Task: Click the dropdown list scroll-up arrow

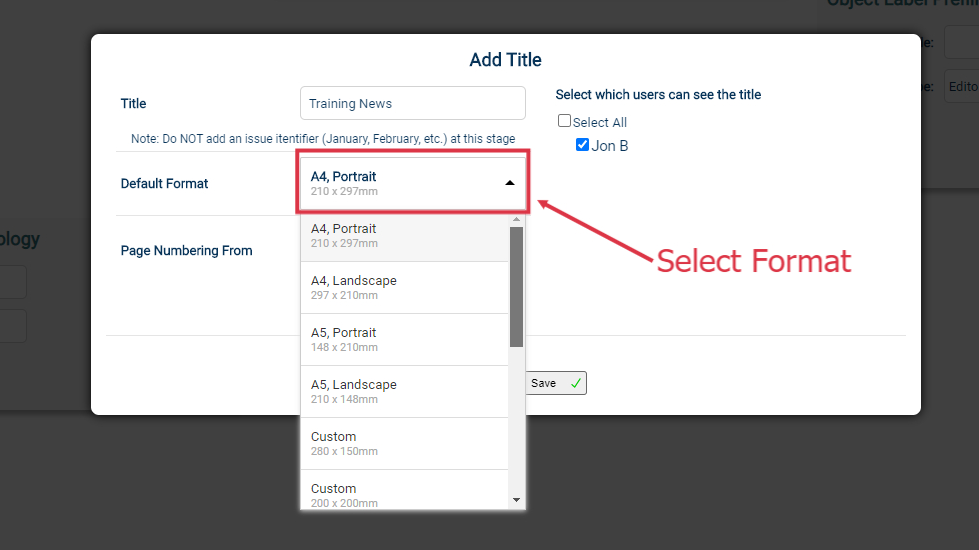Action: click(x=516, y=220)
